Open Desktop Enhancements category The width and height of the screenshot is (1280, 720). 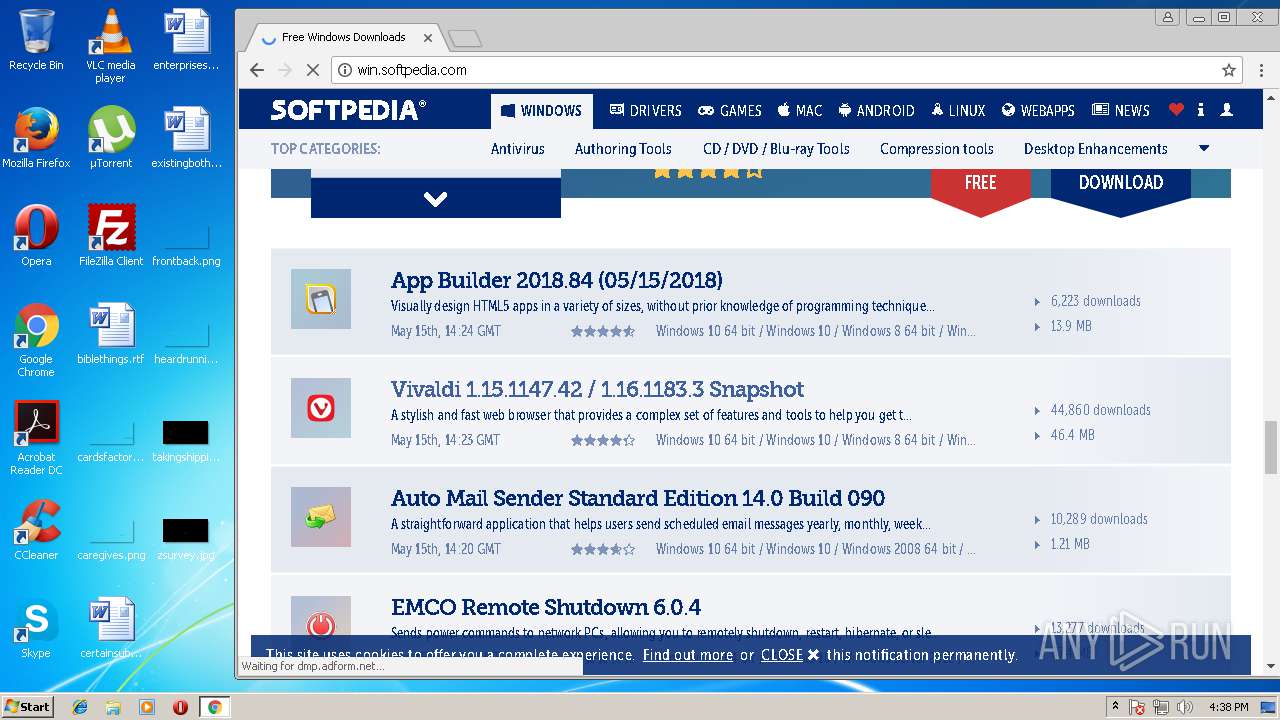[1096, 149]
